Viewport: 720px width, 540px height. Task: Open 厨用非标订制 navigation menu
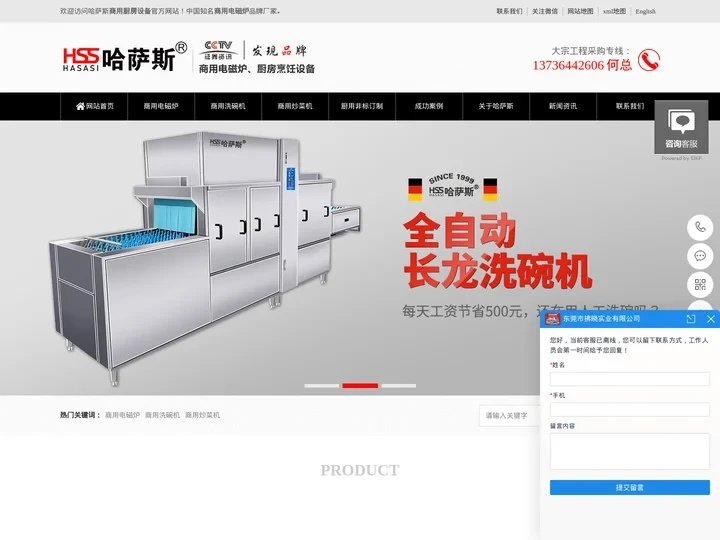[x=362, y=106]
